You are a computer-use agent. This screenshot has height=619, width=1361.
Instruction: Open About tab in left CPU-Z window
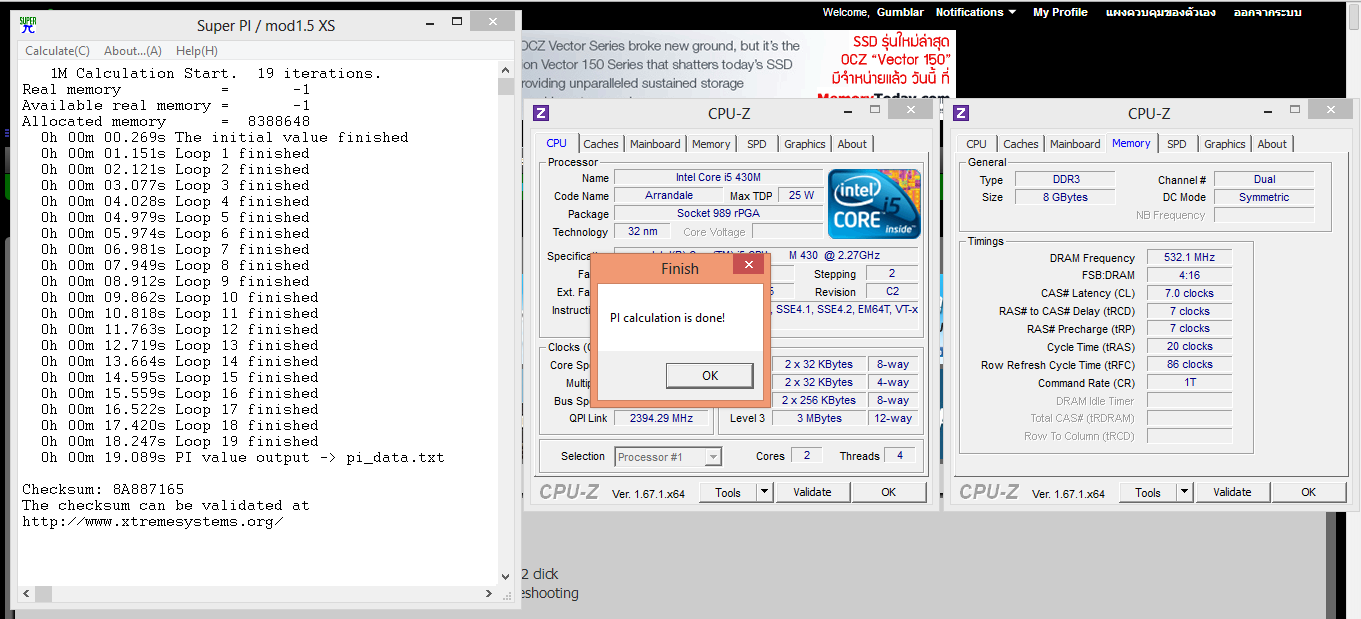point(852,144)
